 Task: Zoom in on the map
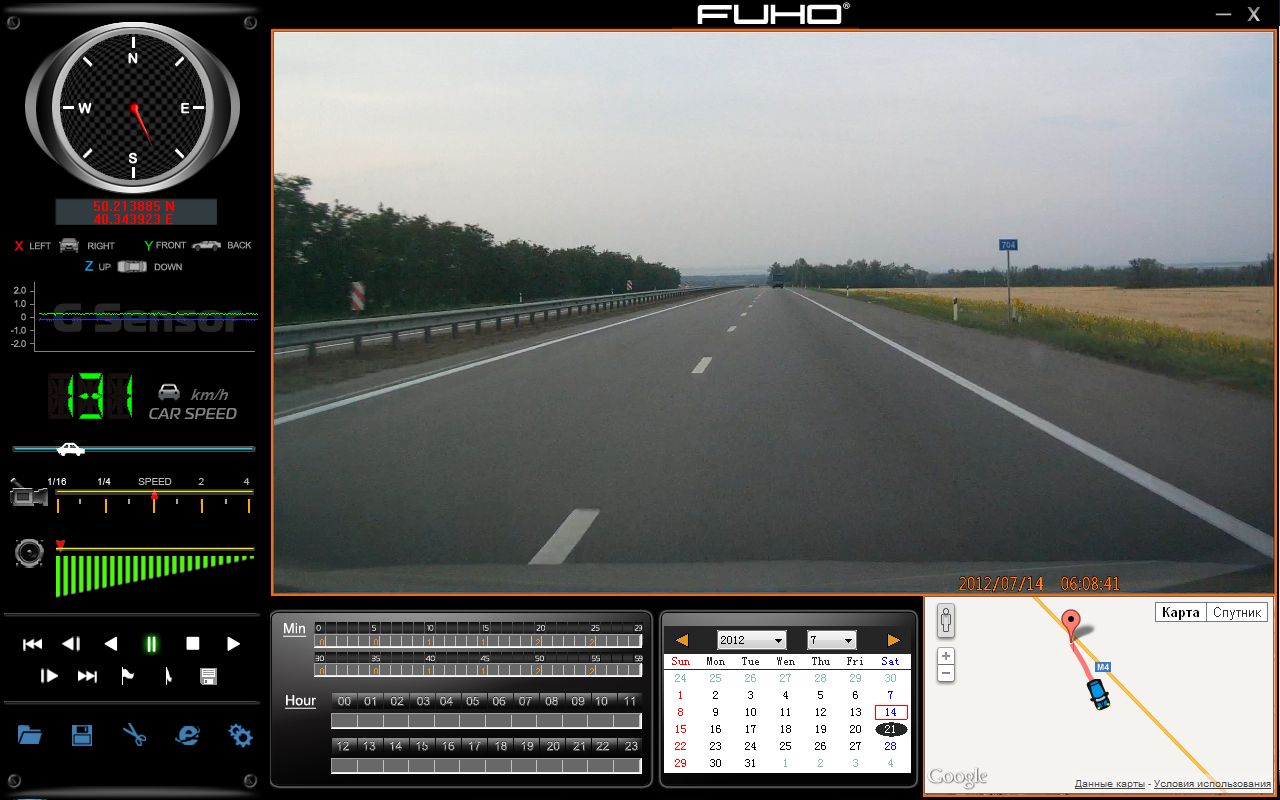coord(946,656)
